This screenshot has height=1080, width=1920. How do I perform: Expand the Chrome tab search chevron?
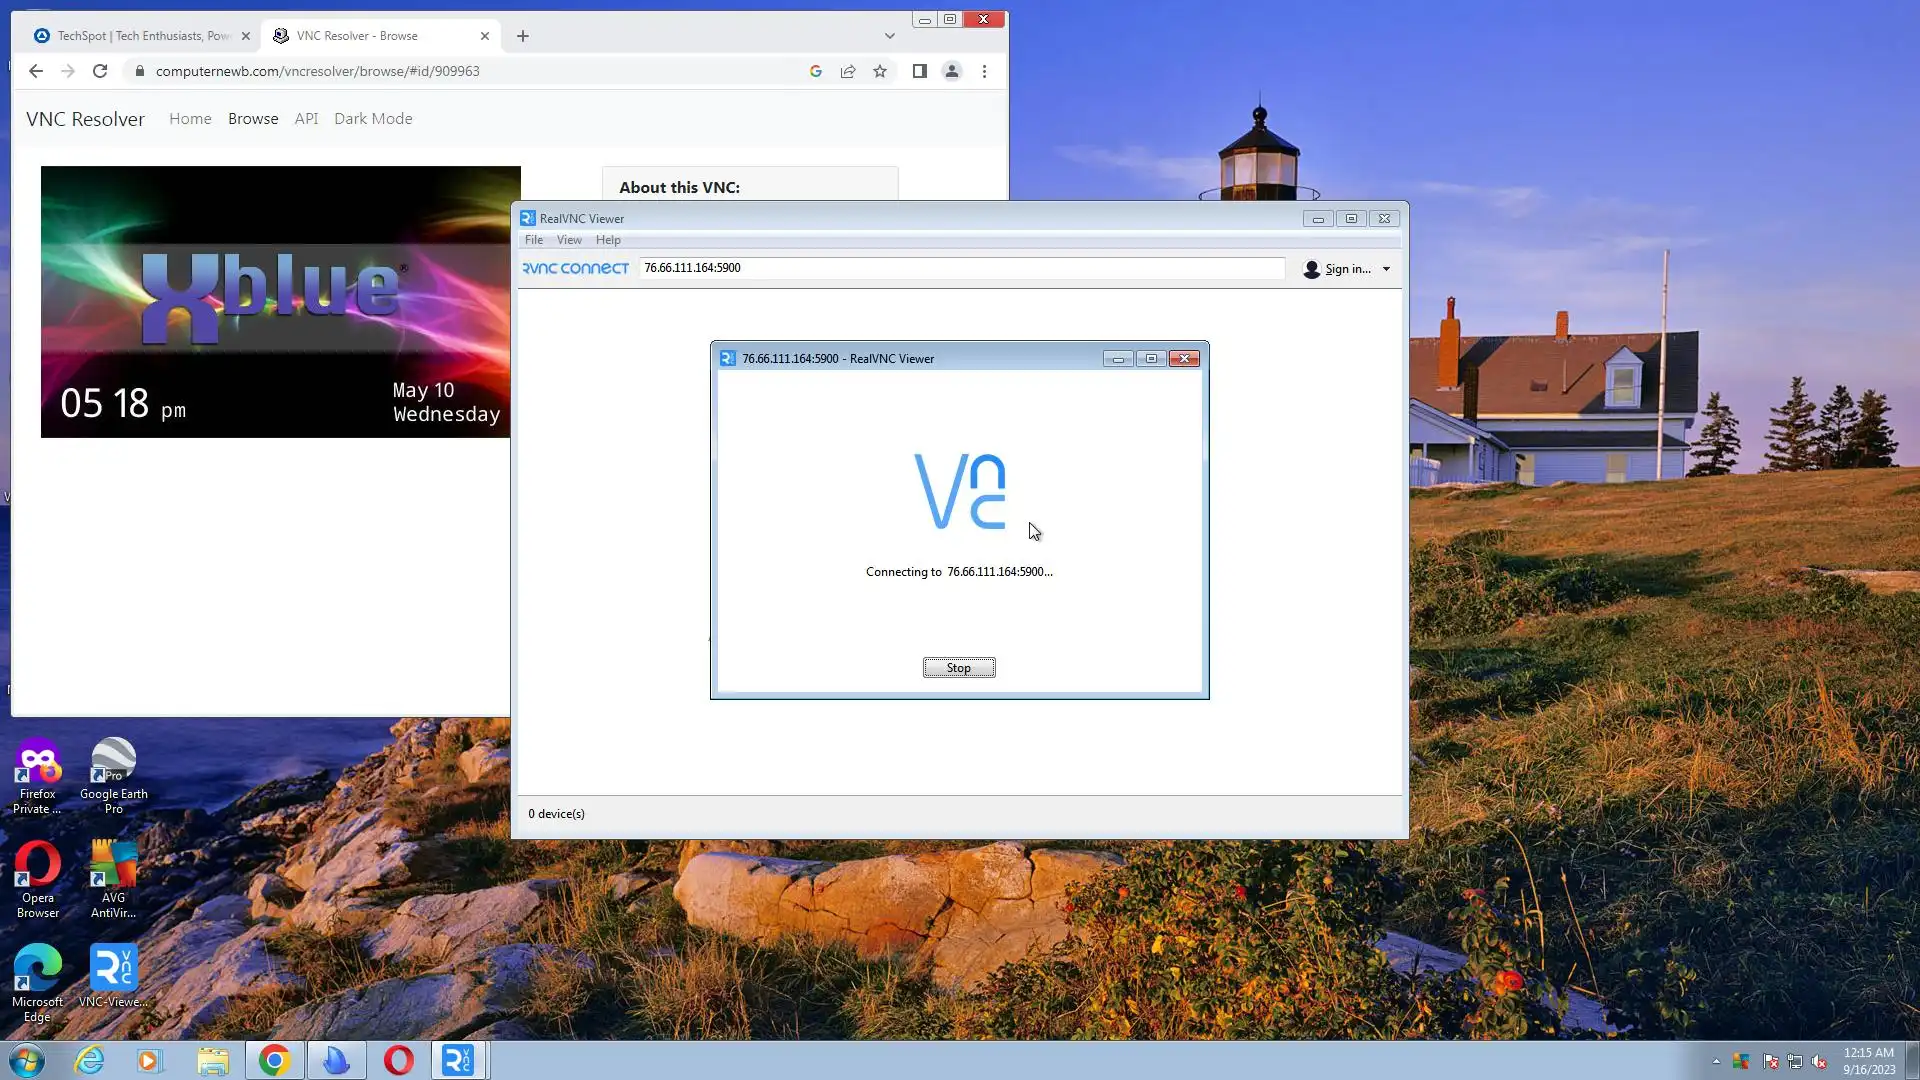(889, 36)
